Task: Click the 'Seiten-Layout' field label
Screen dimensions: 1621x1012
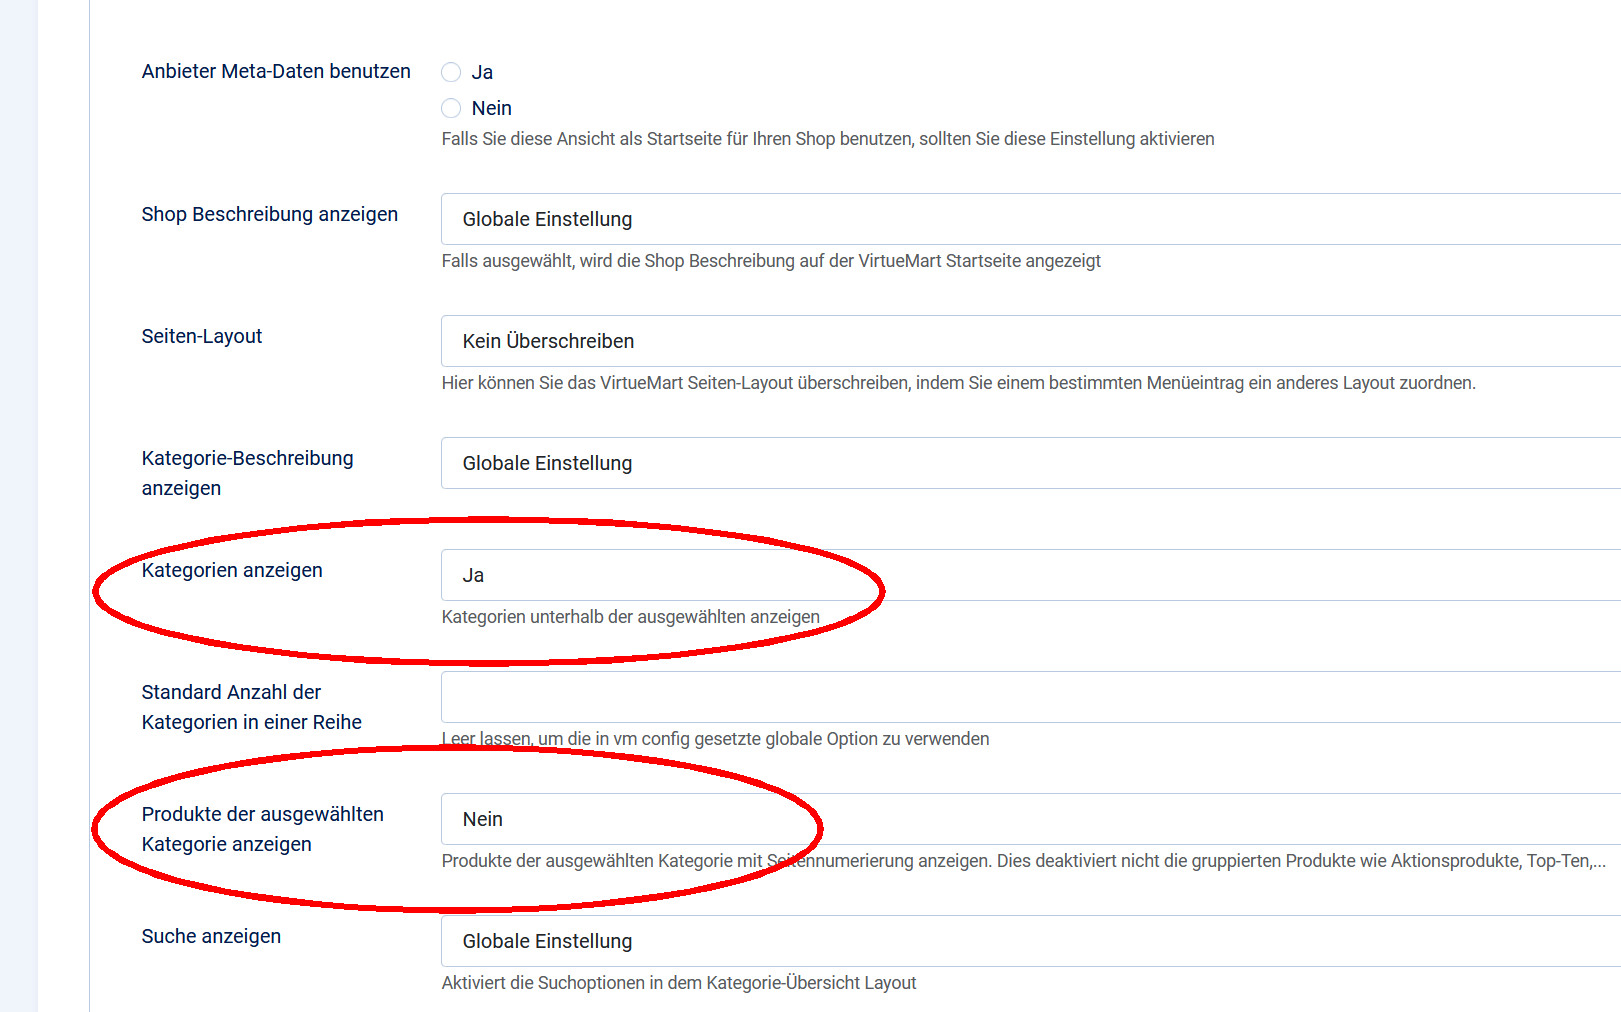Action: tap(202, 336)
